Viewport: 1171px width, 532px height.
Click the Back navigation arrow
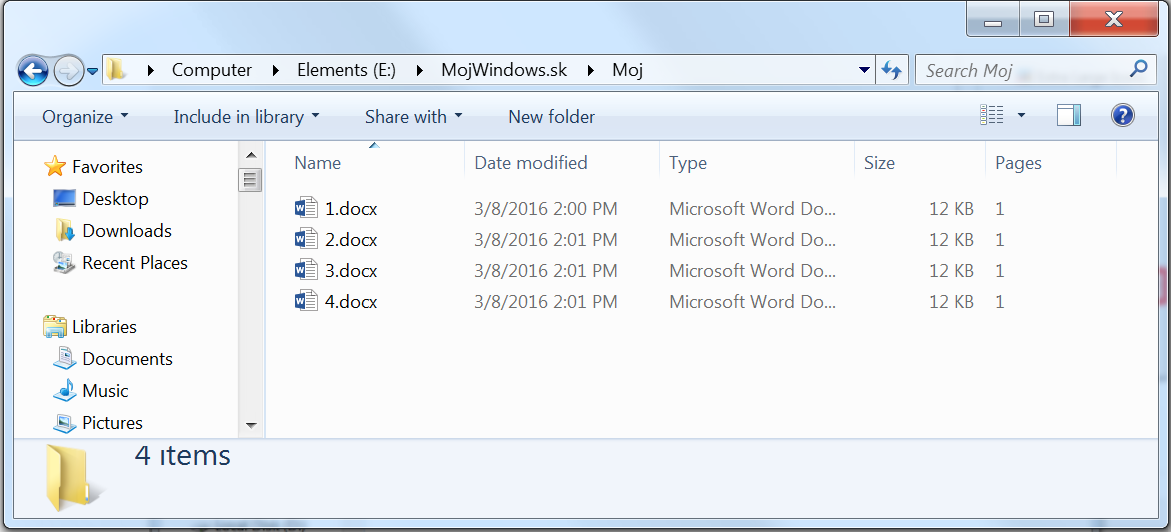click(x=33, y=72)
